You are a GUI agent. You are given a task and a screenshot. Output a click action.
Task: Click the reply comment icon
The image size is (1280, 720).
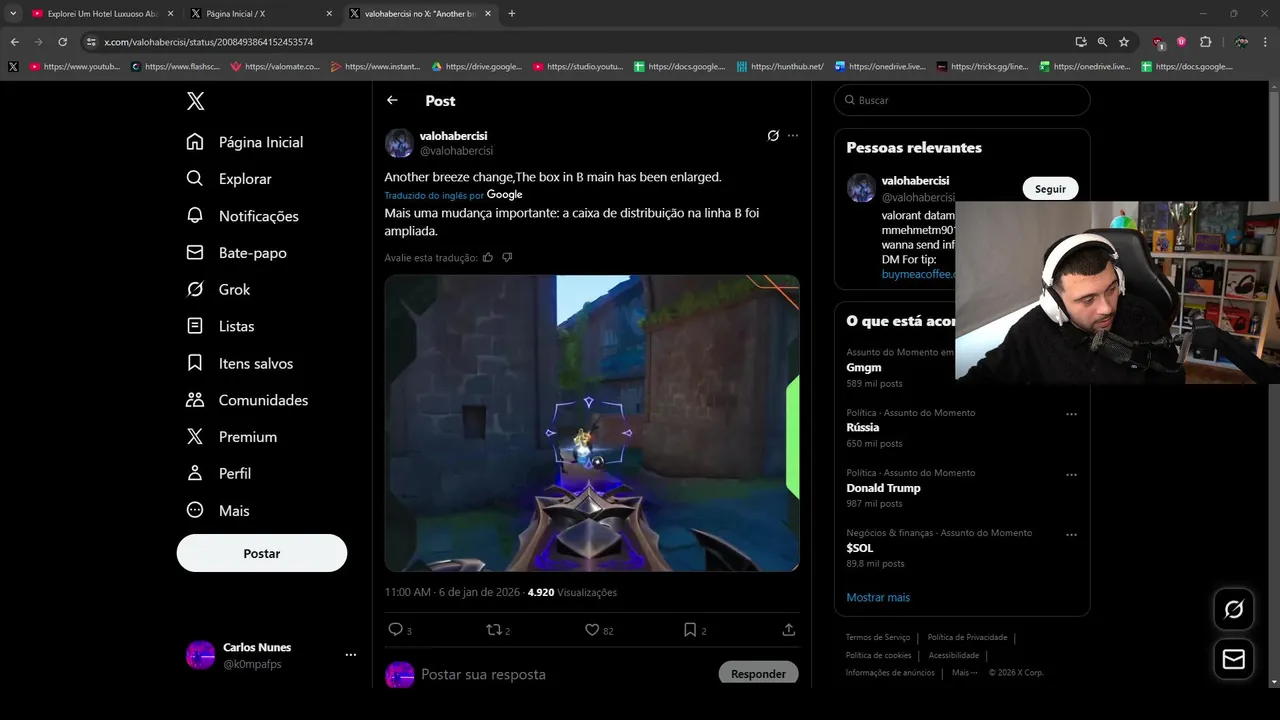pos(395,630)
